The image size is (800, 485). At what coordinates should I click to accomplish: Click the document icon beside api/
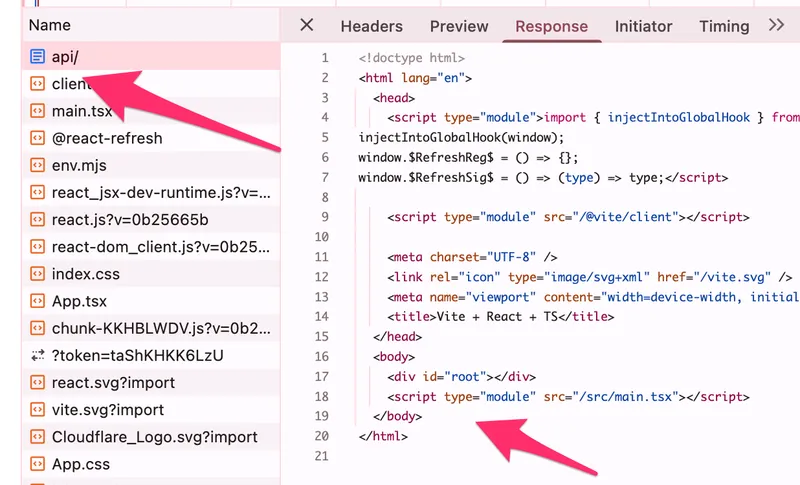[37, 57]
